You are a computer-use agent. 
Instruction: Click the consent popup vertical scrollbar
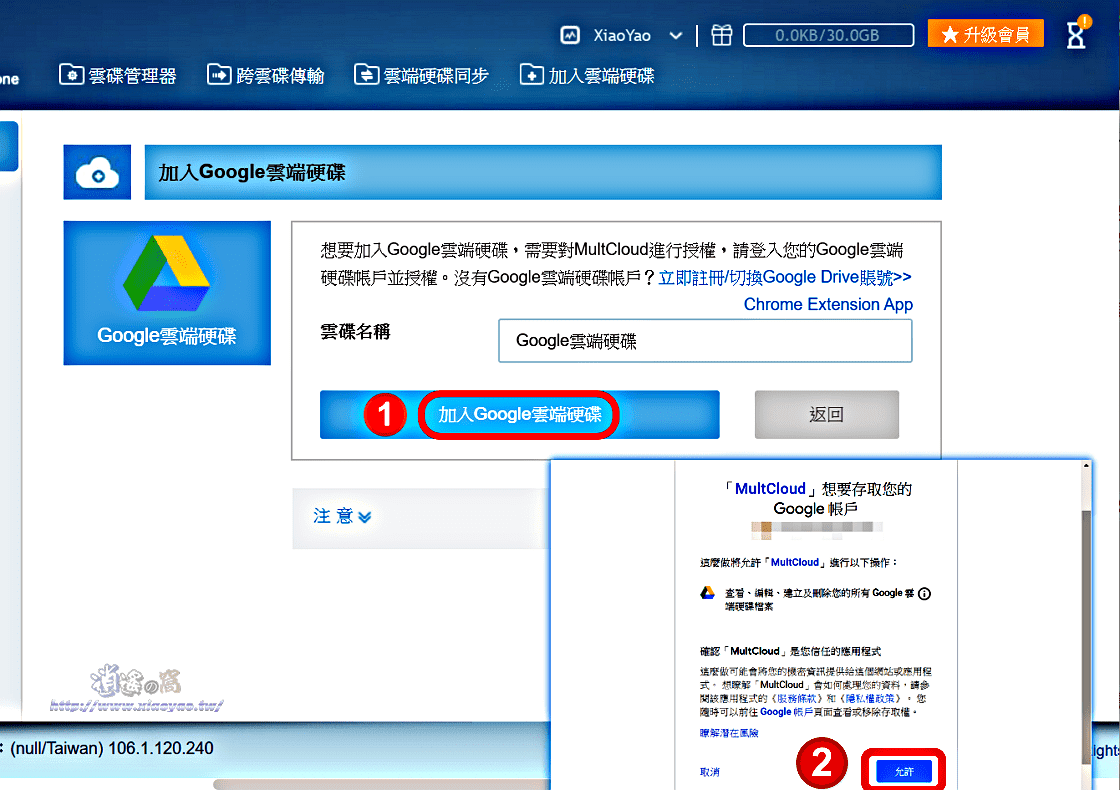click(1086, 636)
